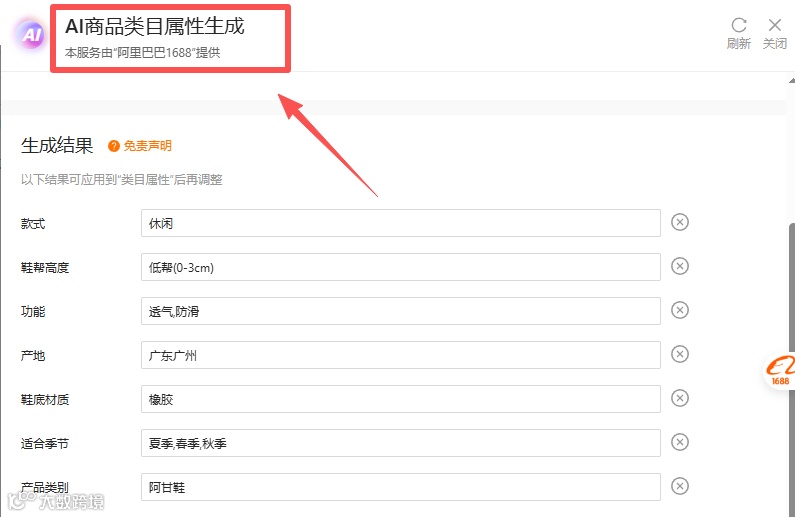Focus the 产品类别 input containing 阿甘鞋
Screen dimensions: 795x517
pyautogui.click(x=401, y=487)
